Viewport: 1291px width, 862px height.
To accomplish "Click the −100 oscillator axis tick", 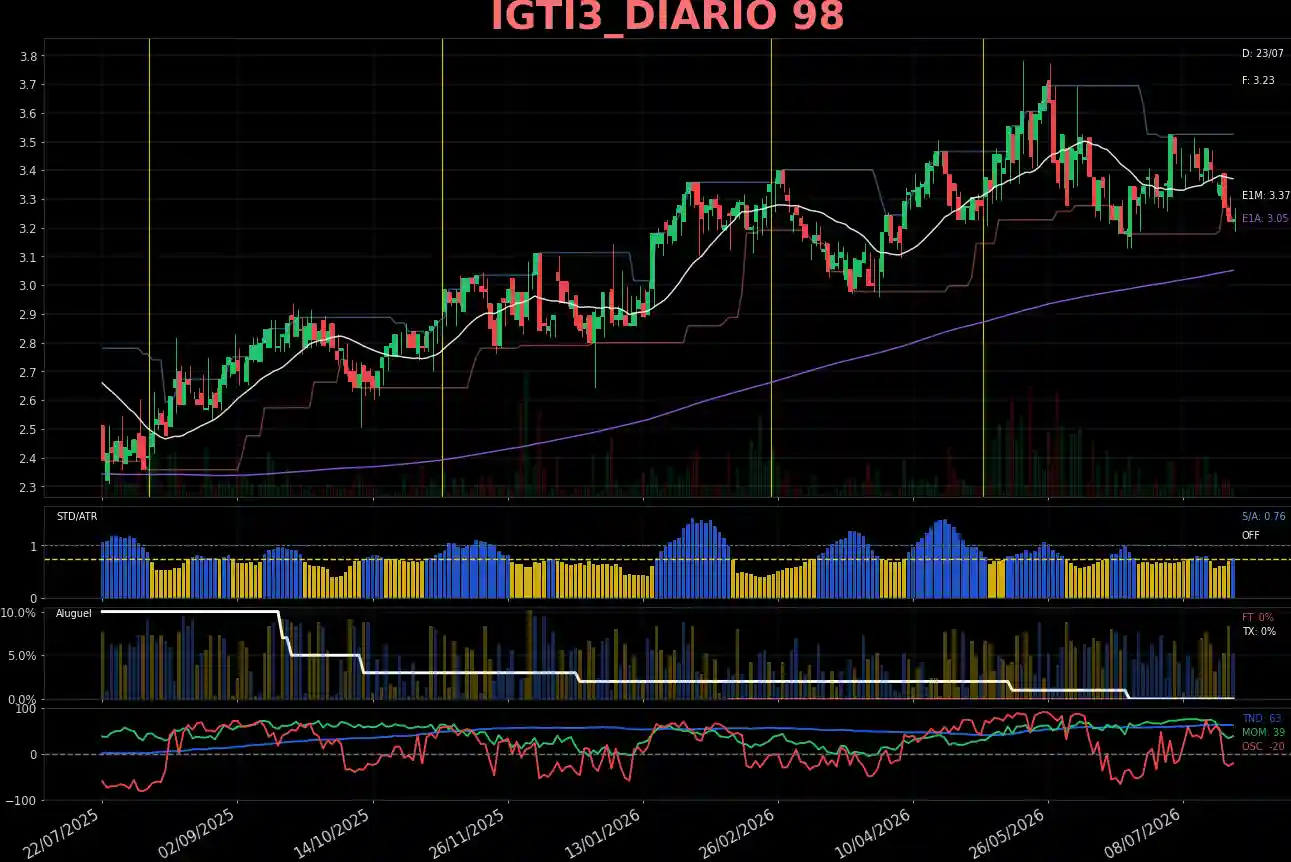I will pyautogui.click(x=20, y=801).
